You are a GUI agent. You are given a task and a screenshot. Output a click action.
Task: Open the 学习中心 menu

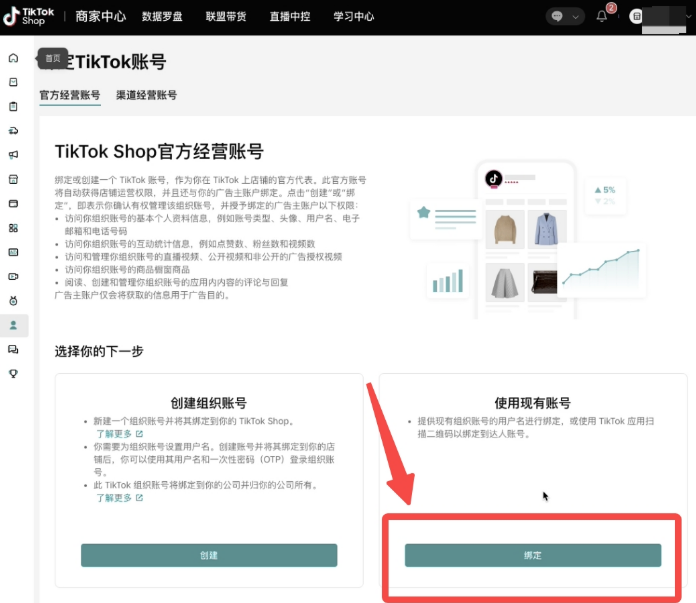click(354, 16)
